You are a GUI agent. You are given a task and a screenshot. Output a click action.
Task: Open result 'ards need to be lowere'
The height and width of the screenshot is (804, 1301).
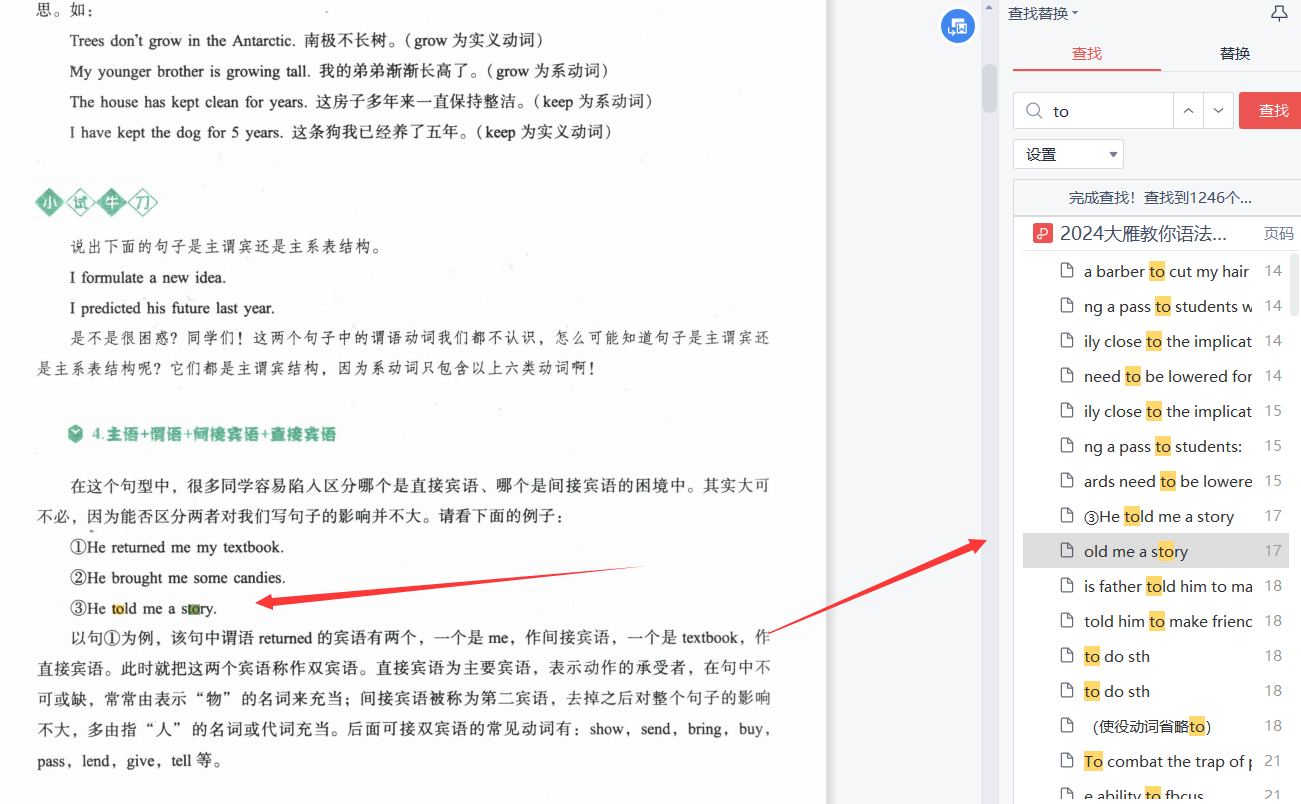coord(1156,481)
